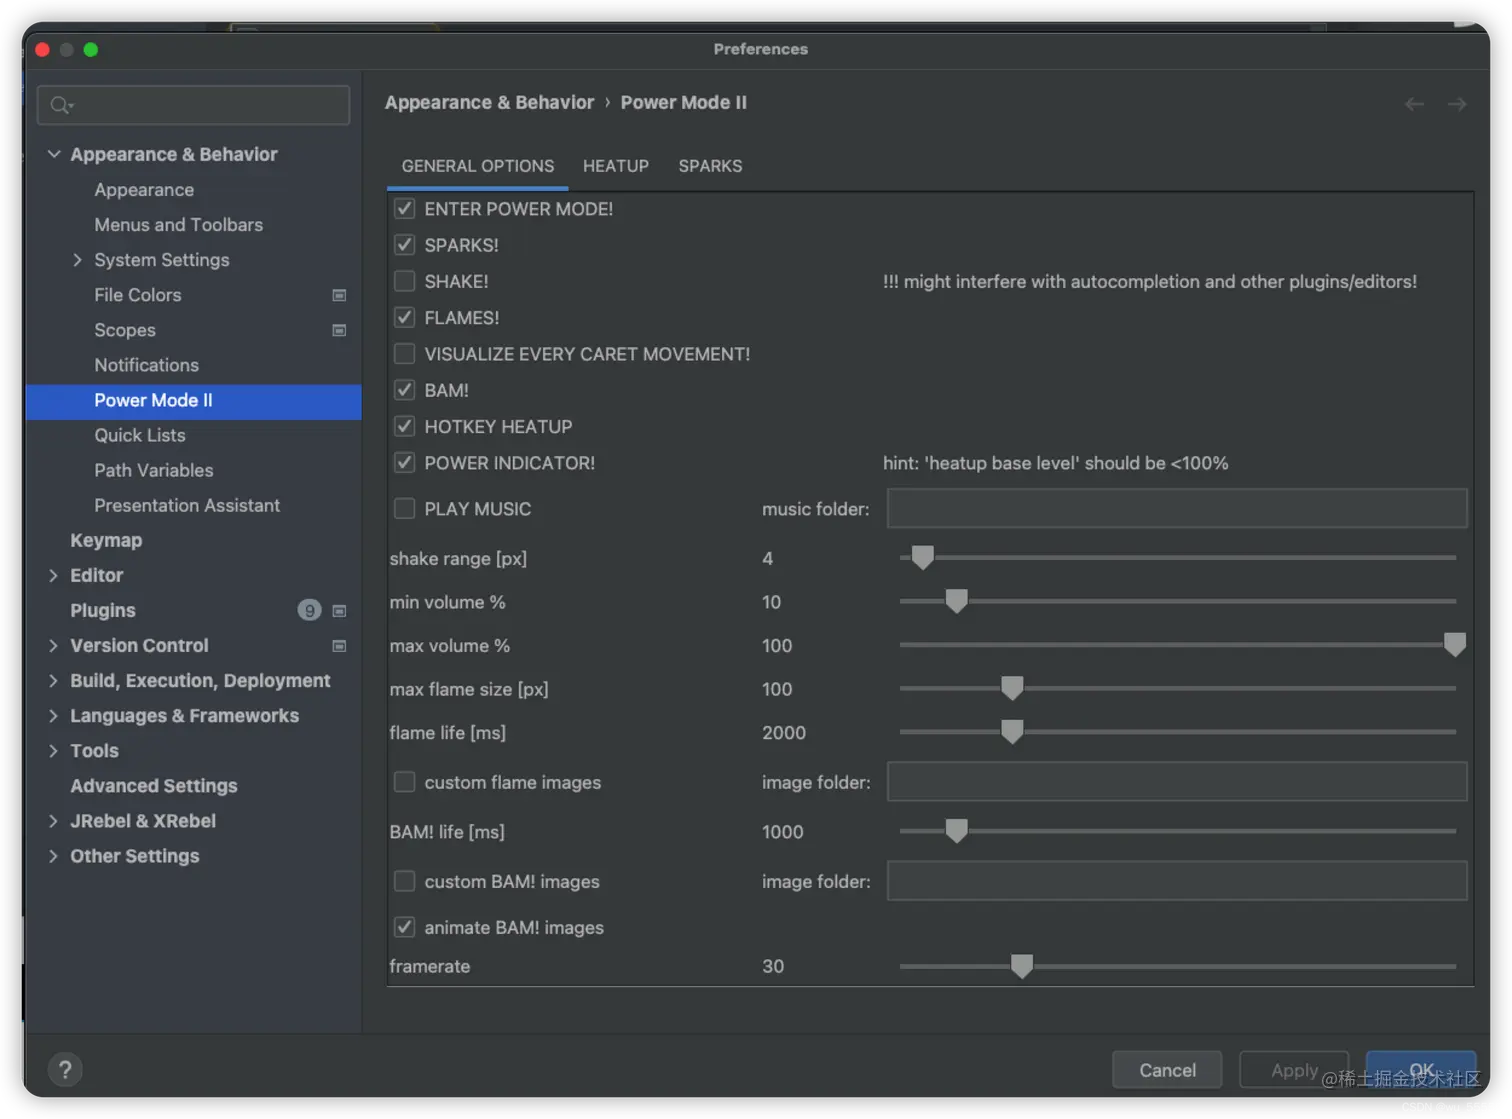The image size is (1512, 1119).
Task: Click the min volume % slider handle
Action: click(x=956, y=601)
